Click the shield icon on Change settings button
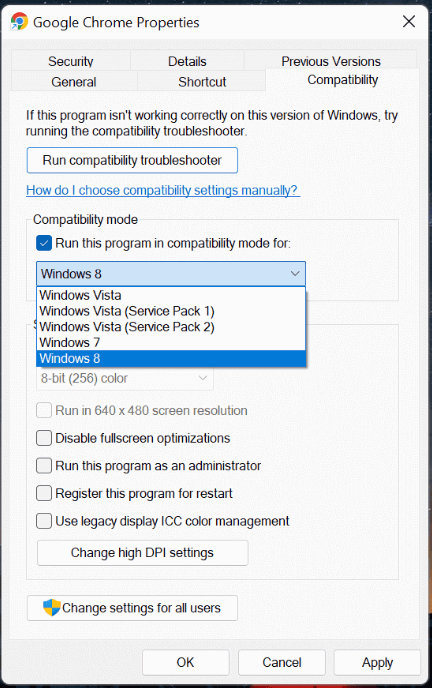The height and width of the screenshot is (688, 432). [x=51, y=608]
